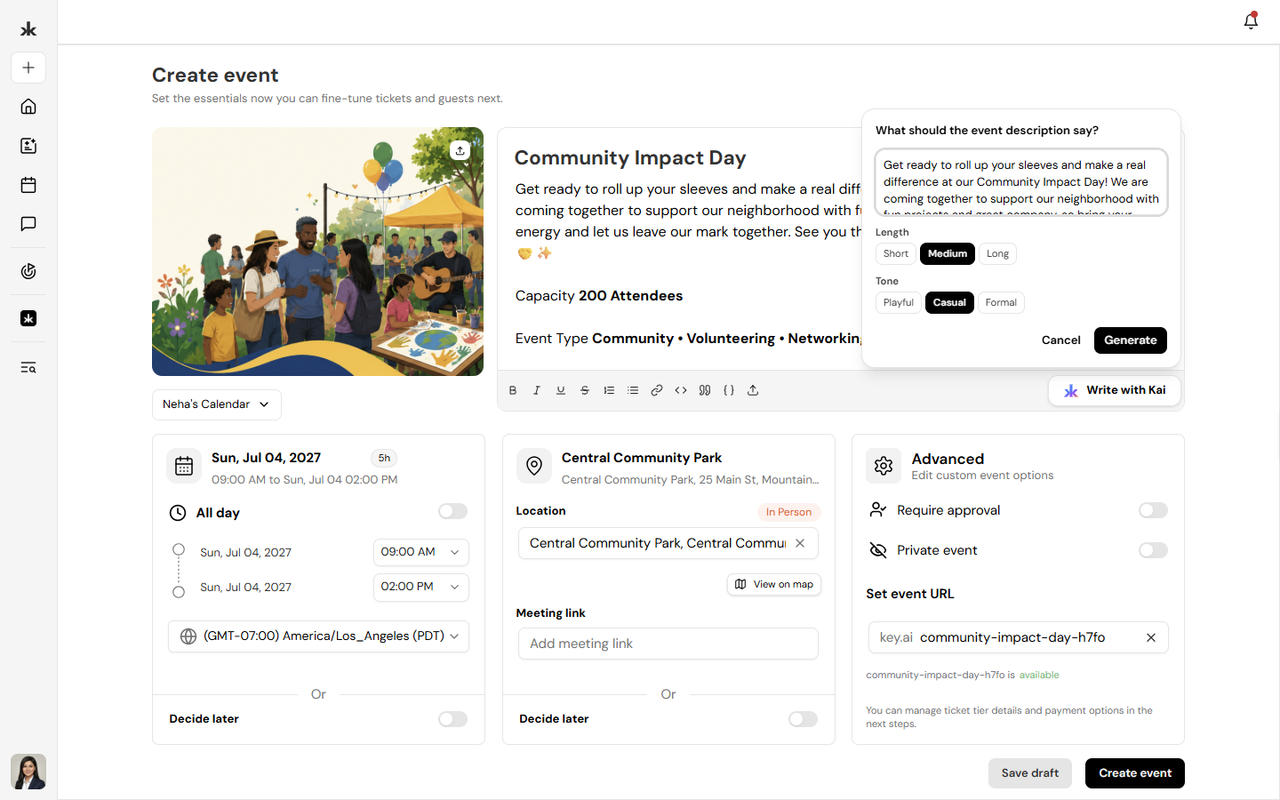Viewport: 1280px width, 800px height.
Task: Open the search list icon in sidebar
Action: coord(28,367)
